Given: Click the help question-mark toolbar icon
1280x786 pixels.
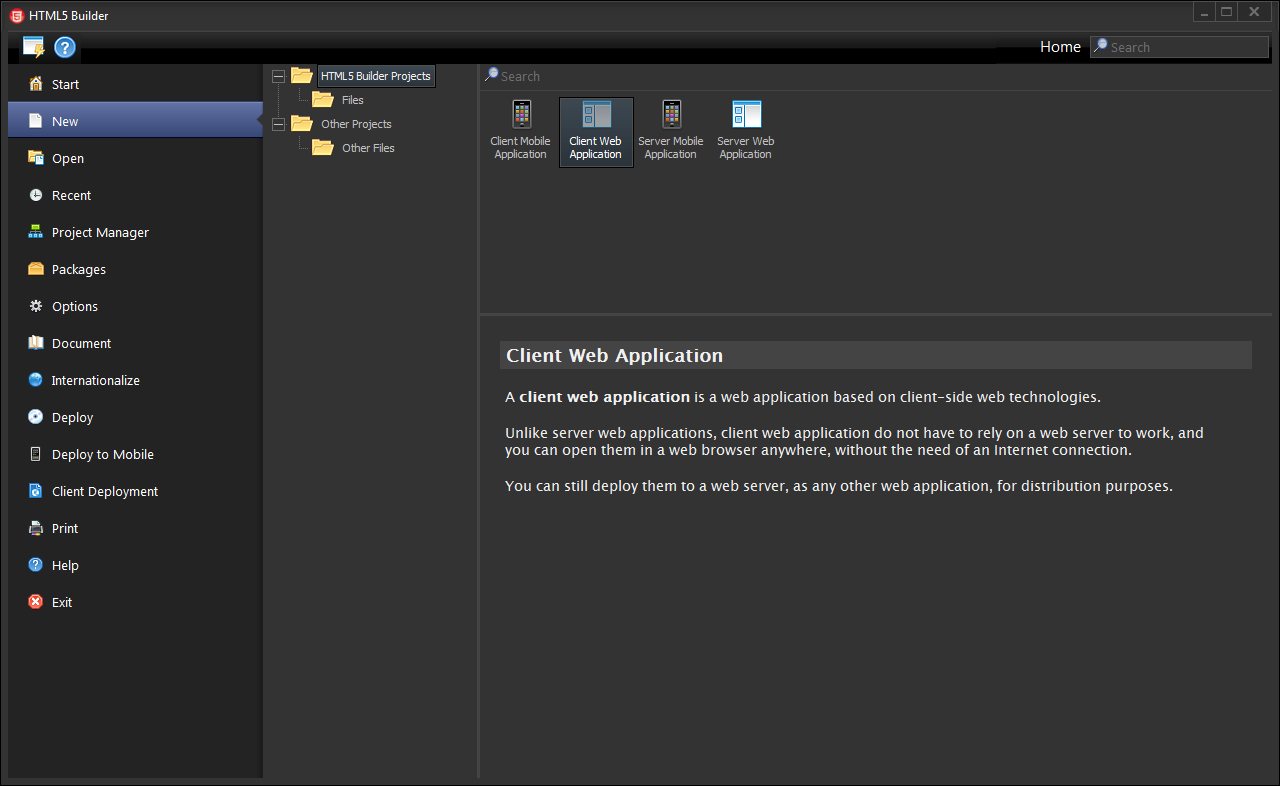Looking at the screenshot, I should [x=64, y=47].
